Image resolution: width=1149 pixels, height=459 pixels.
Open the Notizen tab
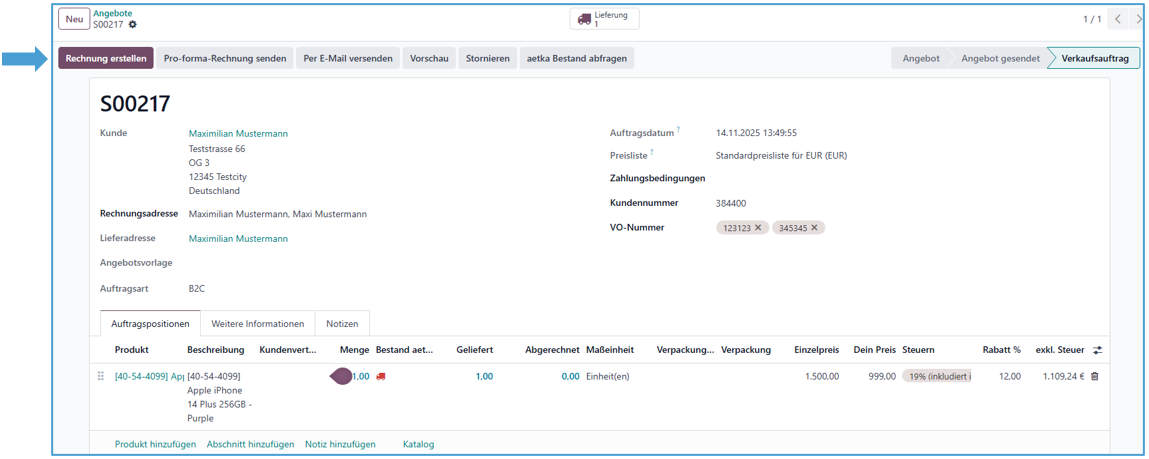tap(342, 324)
